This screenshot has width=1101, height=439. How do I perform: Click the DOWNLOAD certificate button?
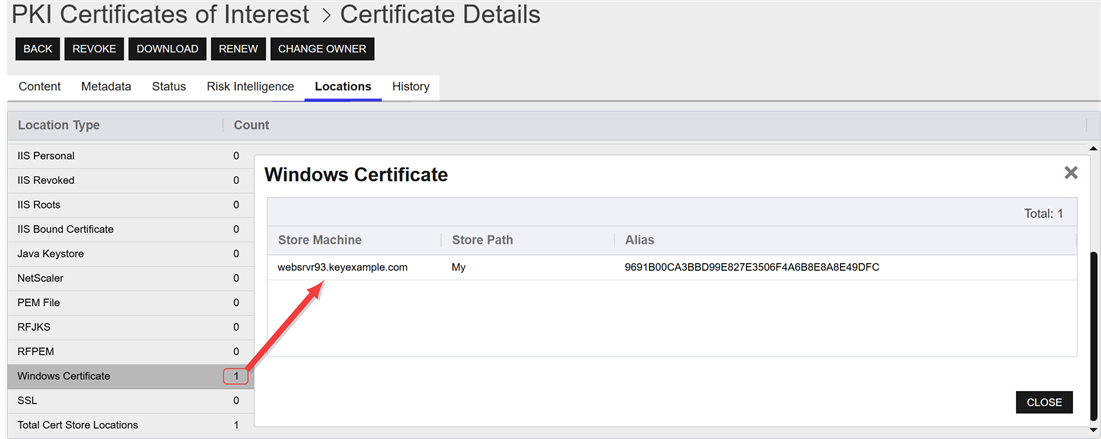tap(167, 49)
